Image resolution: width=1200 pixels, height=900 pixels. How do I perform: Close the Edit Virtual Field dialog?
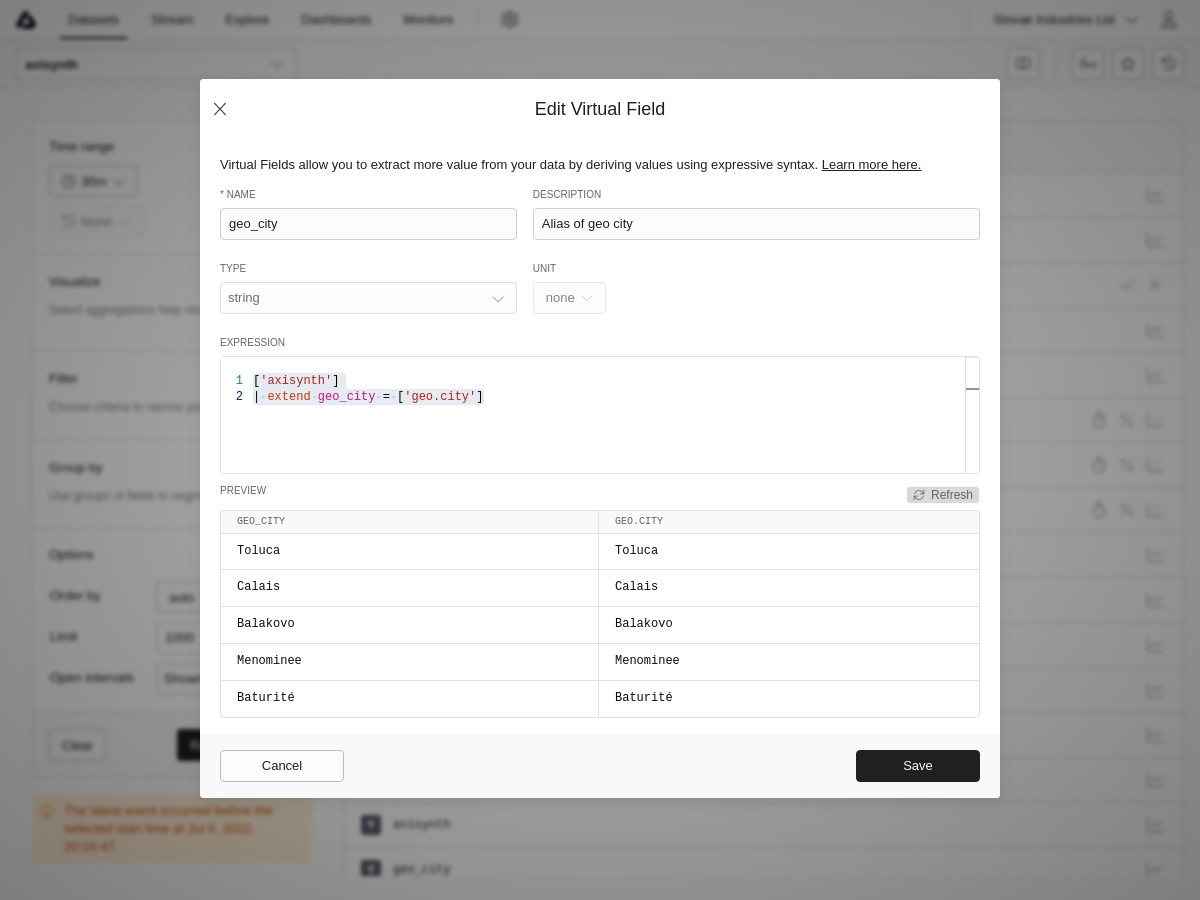point(220,109)
